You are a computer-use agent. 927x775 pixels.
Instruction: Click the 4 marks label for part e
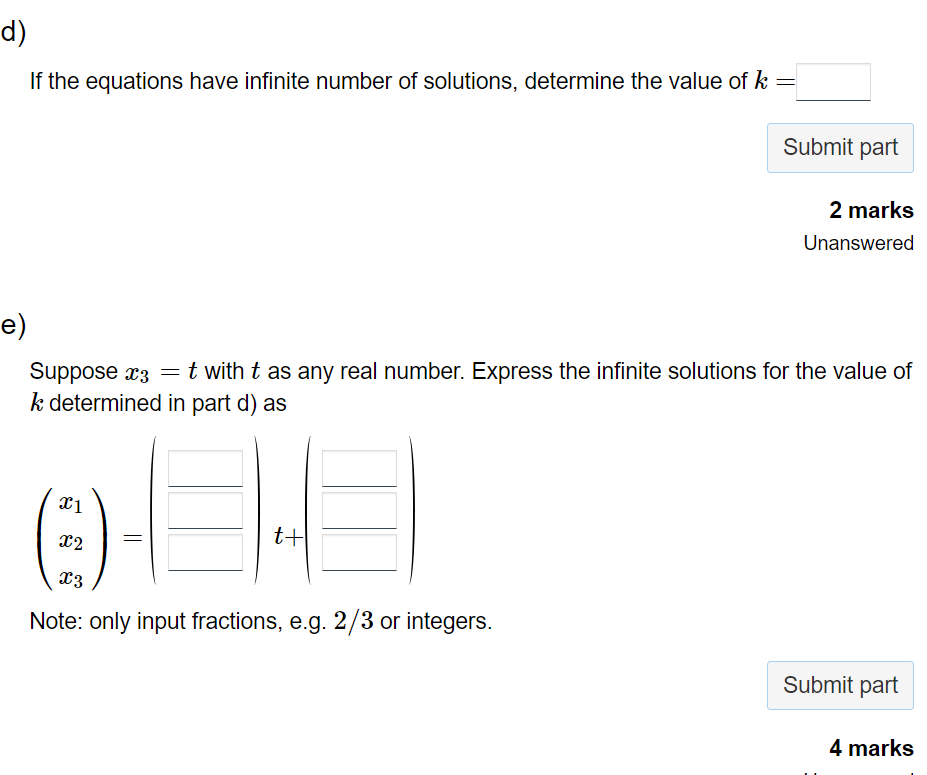(x=871, y=748)
